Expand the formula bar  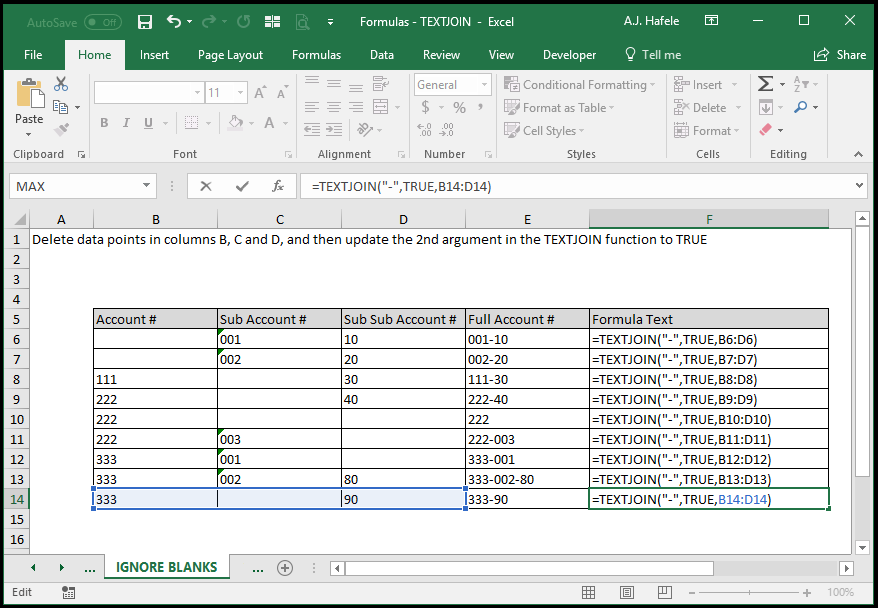coord(860,186)
